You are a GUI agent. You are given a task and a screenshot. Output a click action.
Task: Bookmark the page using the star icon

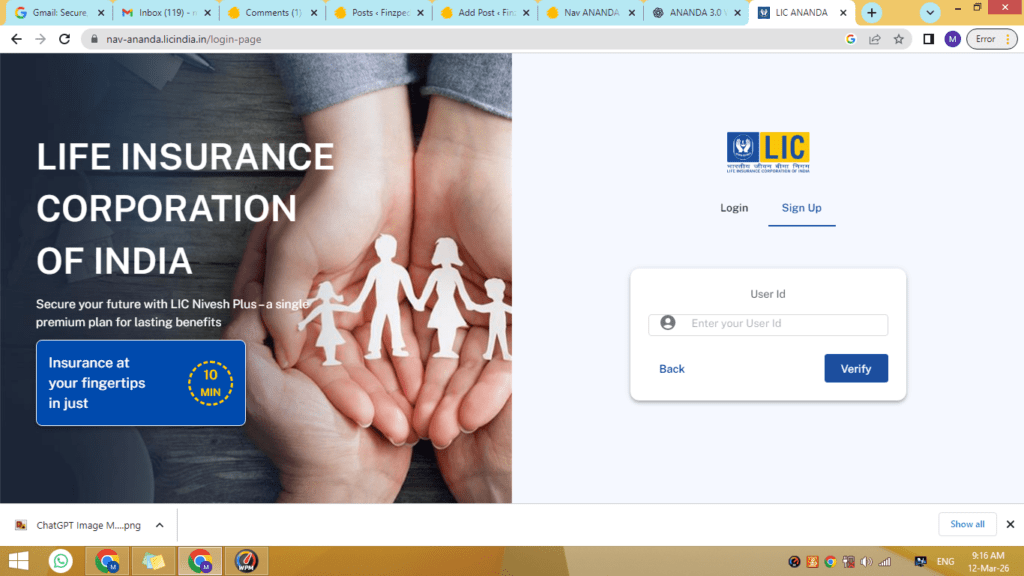pyautogui.click(x=898, y=38)
